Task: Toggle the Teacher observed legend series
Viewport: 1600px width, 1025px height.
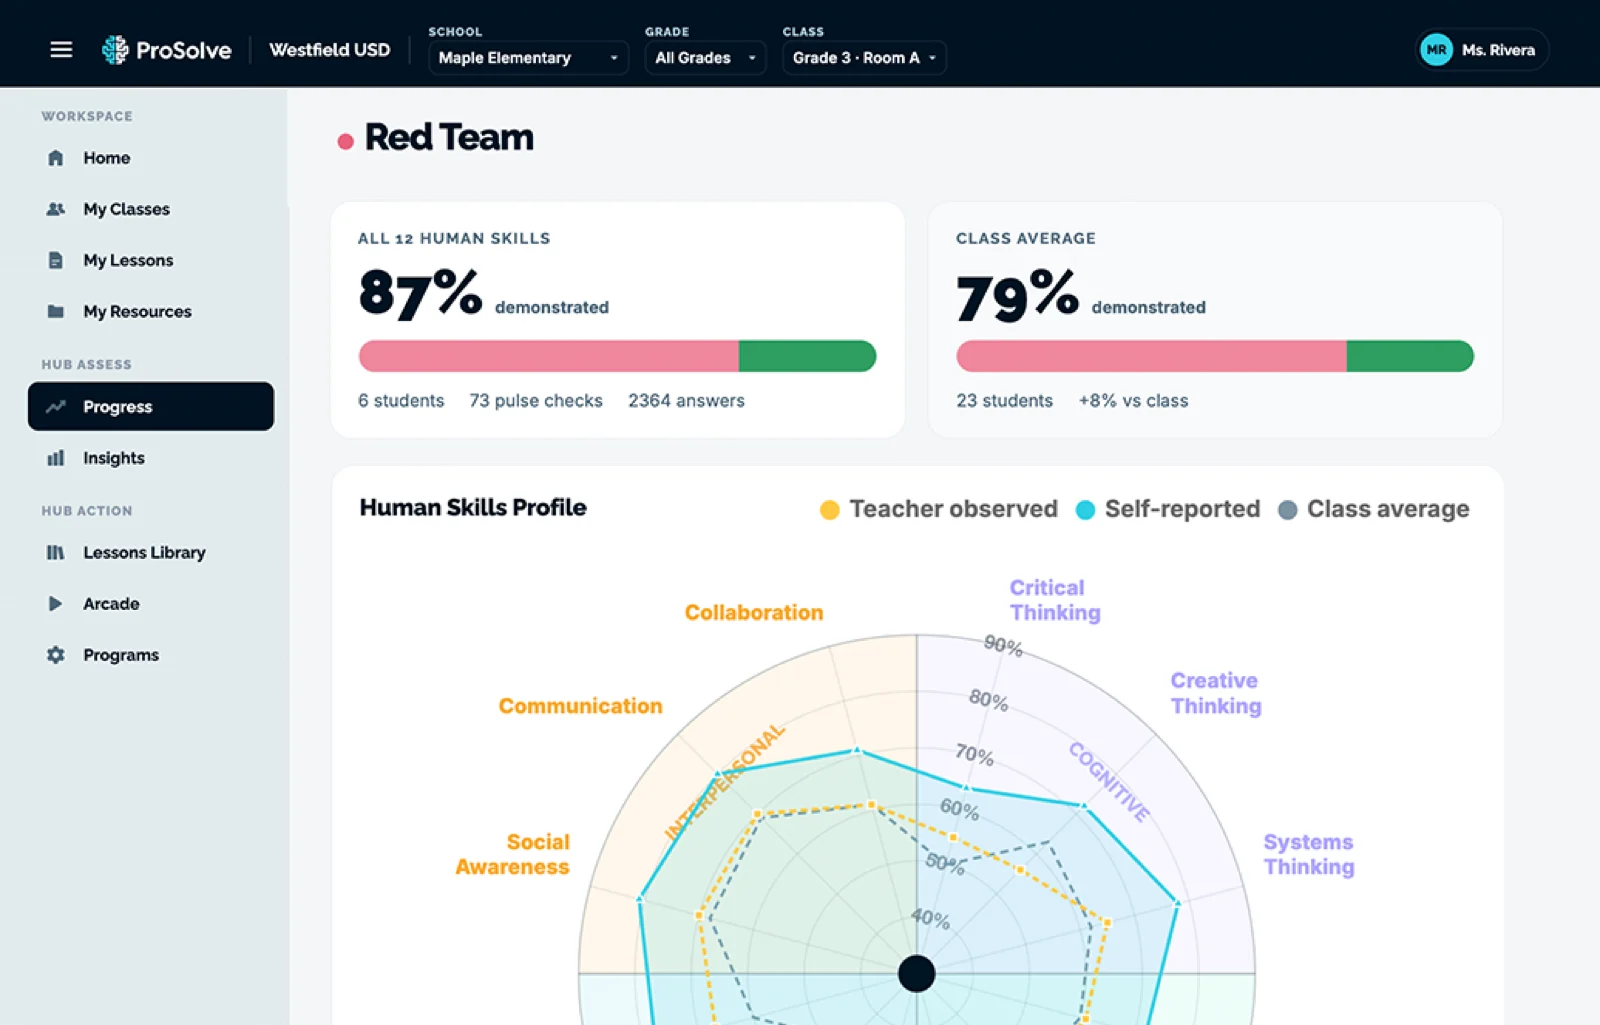Action: click(x=939, y=509)
